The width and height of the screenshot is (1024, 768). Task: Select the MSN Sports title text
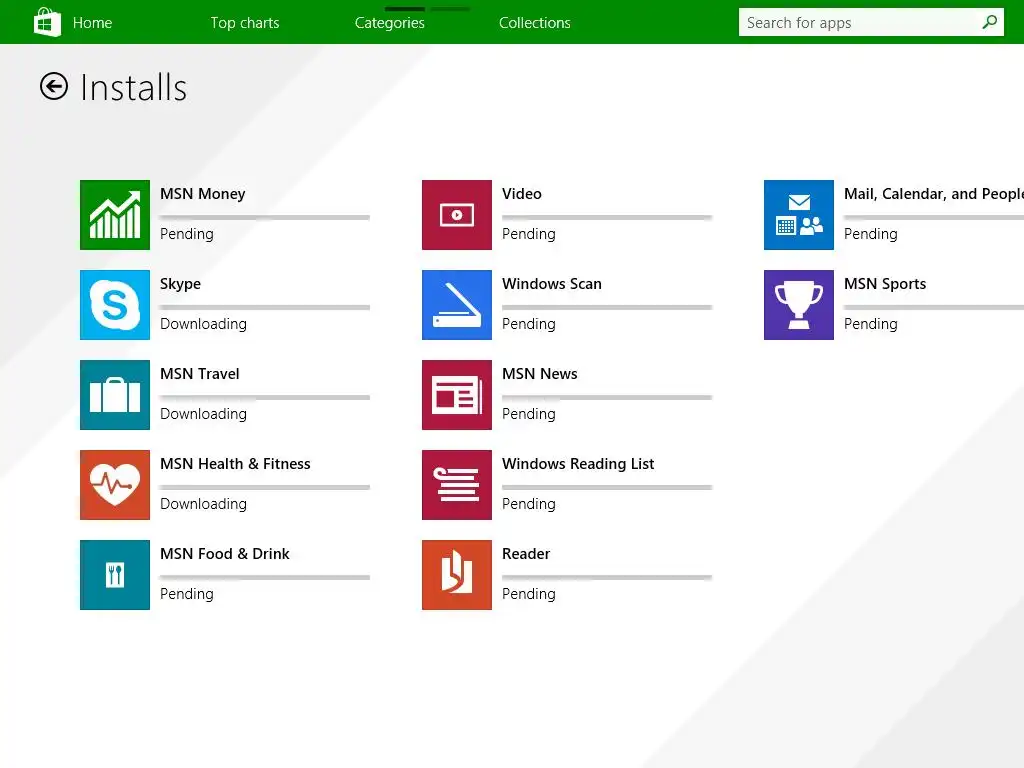(885, 284)
